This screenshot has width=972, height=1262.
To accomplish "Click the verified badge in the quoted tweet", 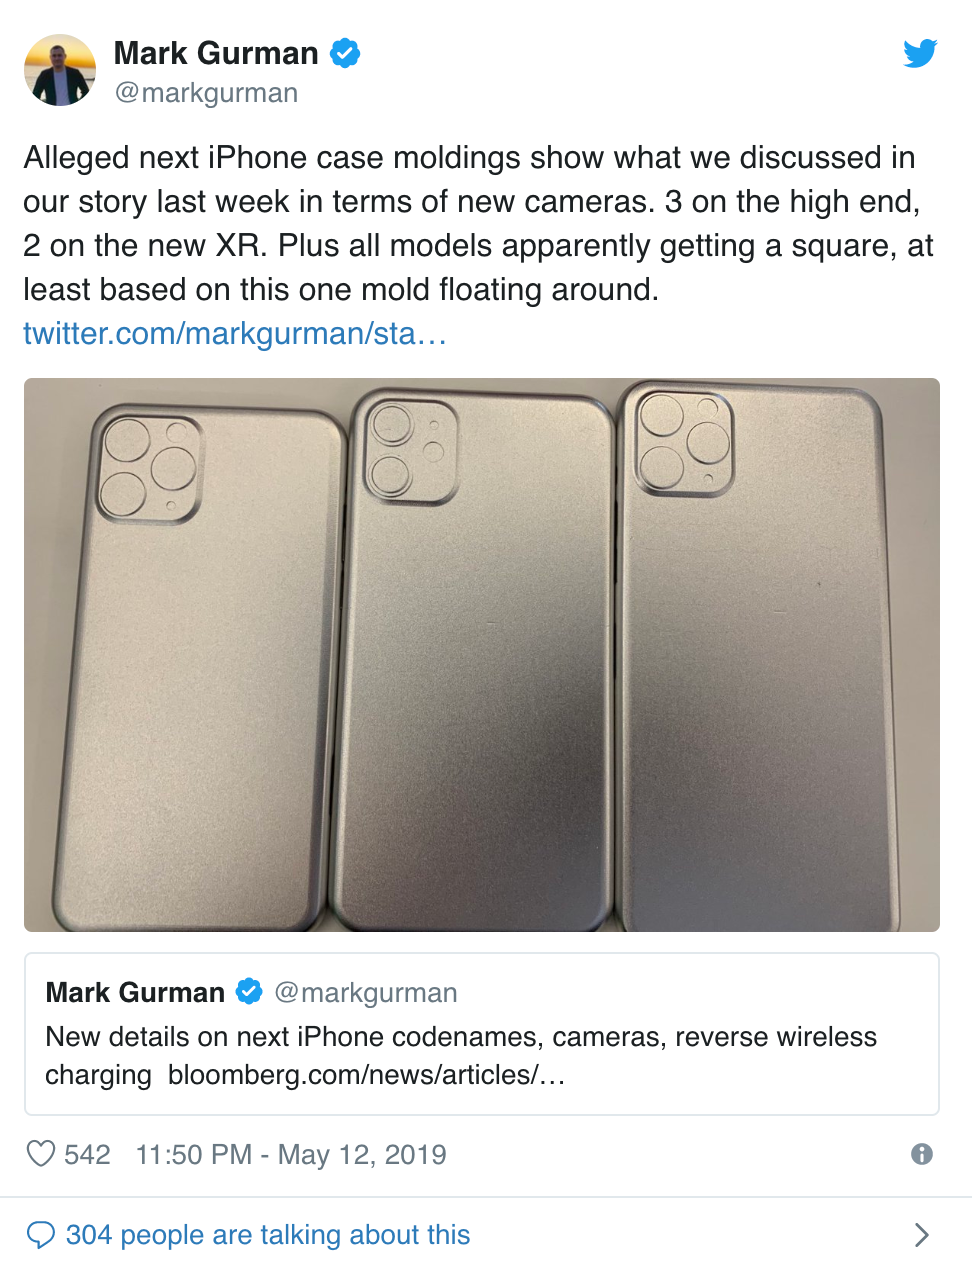I will (249, 992).
